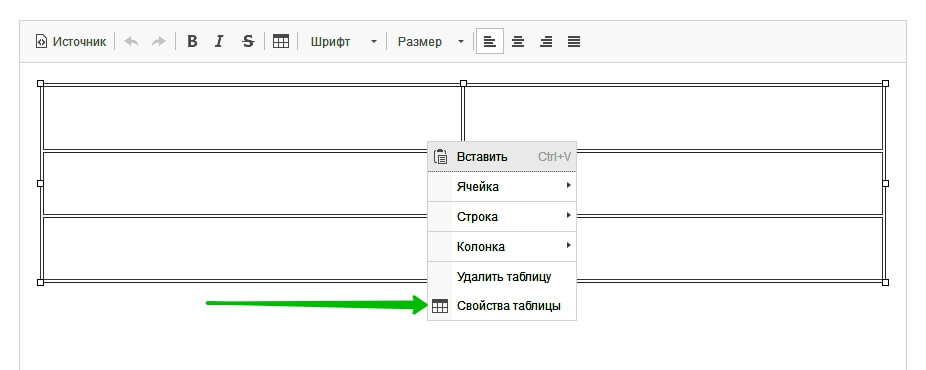Justify the text alignment
The height and width of the screenshot is (370, 926).
(x=574, y=42)
